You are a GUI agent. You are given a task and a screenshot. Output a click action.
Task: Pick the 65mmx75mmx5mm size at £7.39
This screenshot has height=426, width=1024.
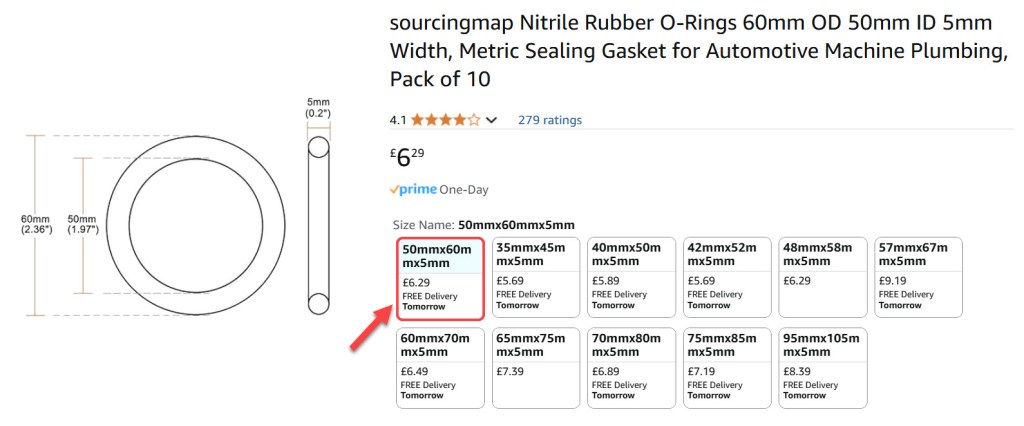tap(537, 367)
